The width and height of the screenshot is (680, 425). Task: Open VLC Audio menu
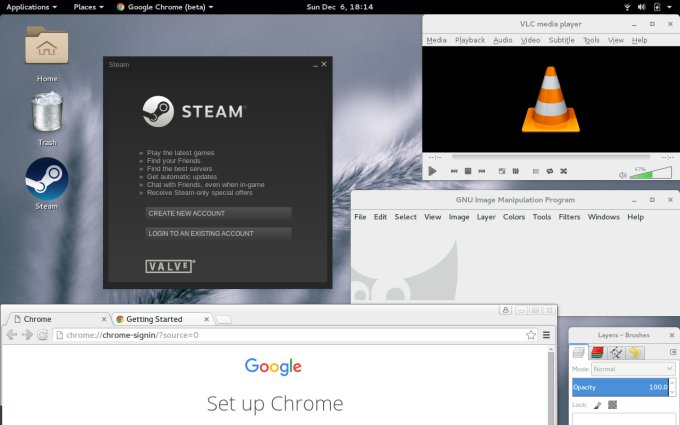(x=503, y=40)
